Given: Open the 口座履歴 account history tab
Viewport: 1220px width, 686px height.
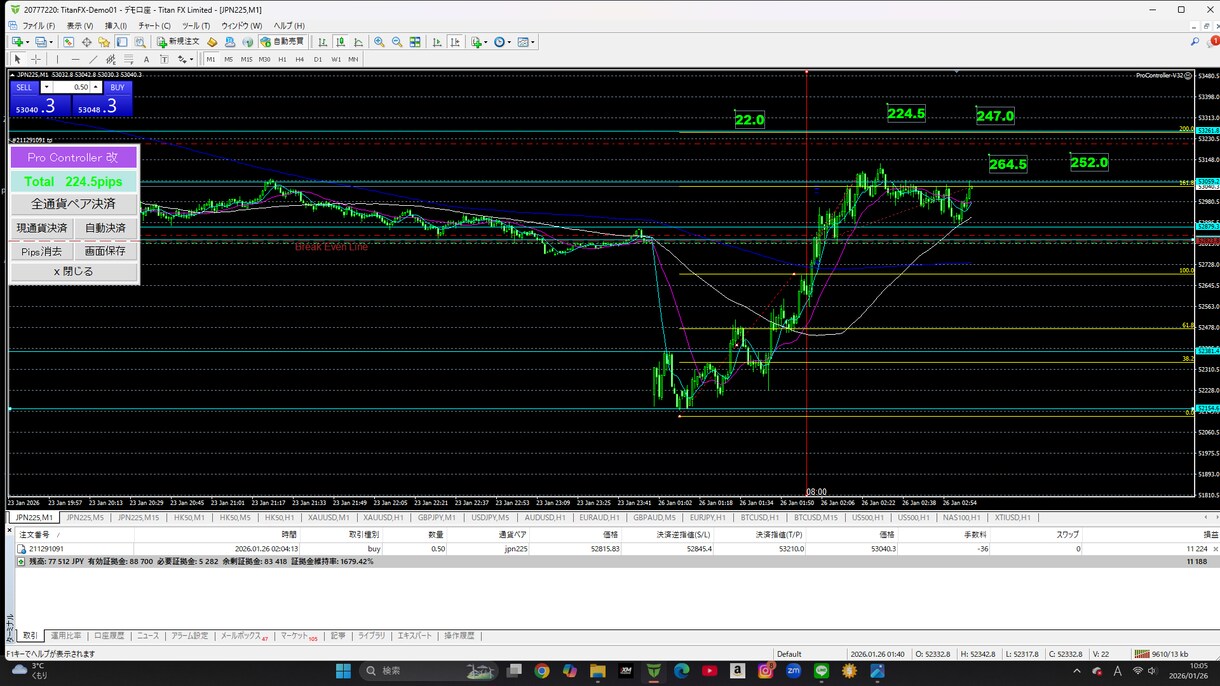Looking at the screenshot, I should [x=109, y=636].
